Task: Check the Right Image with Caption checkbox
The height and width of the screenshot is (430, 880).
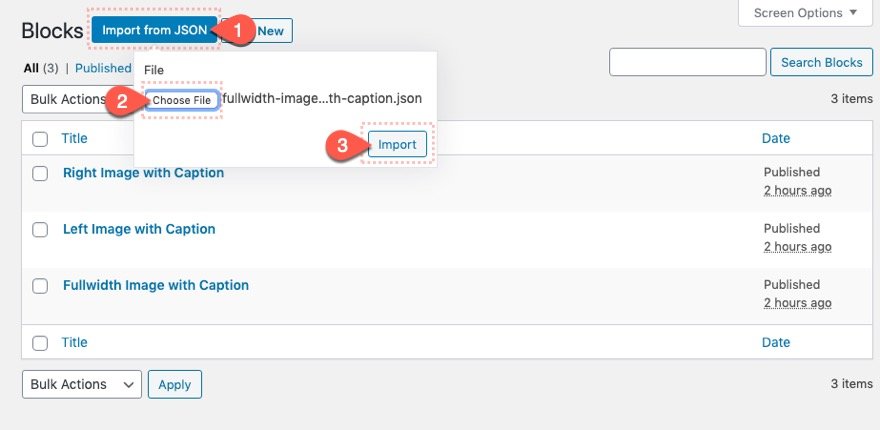Action: pyautogui.click(x=40, y=173)
